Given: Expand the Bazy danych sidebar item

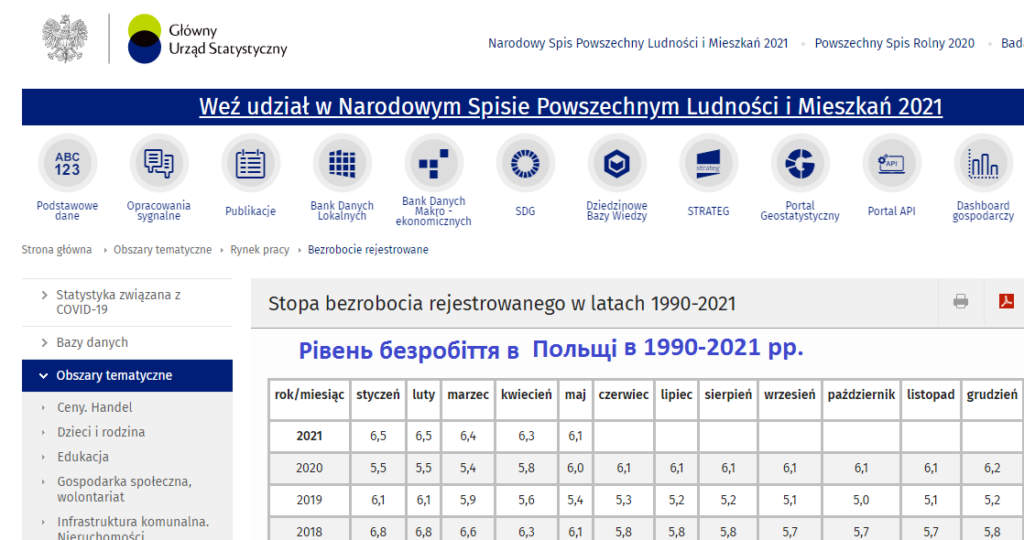Looking at the screenshot, I should pos(92,343).
